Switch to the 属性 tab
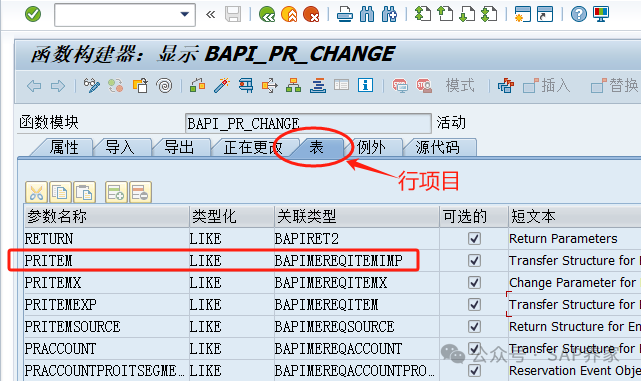 (x=64, y=147)
